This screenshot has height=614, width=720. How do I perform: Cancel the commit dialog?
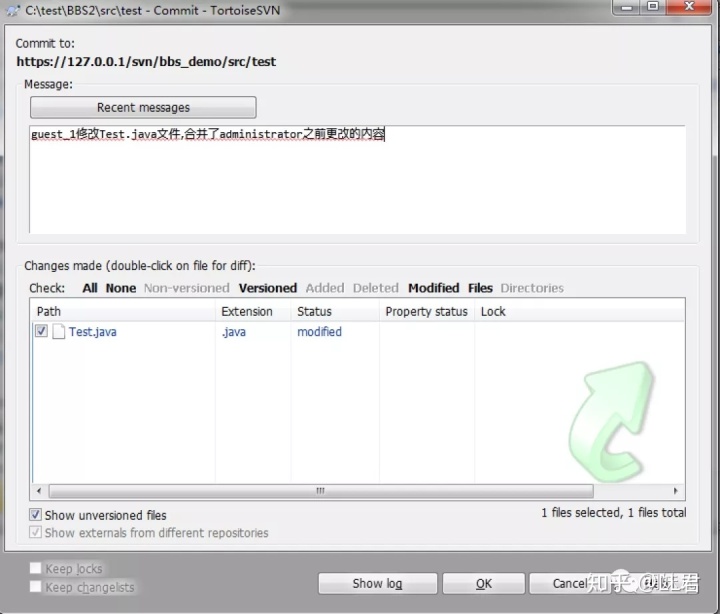click(x=570, y=583)
